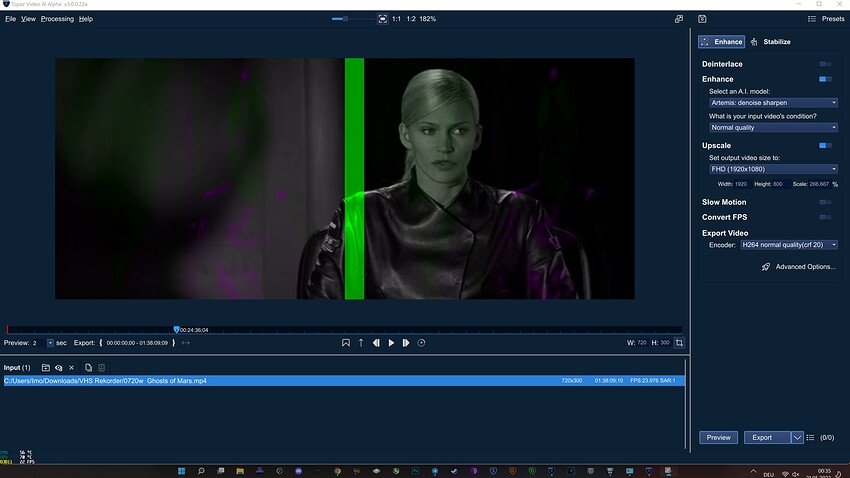Viewport: 850px width, 478px height.
Task: Turn off the Upscale switch
Action: 825,146
